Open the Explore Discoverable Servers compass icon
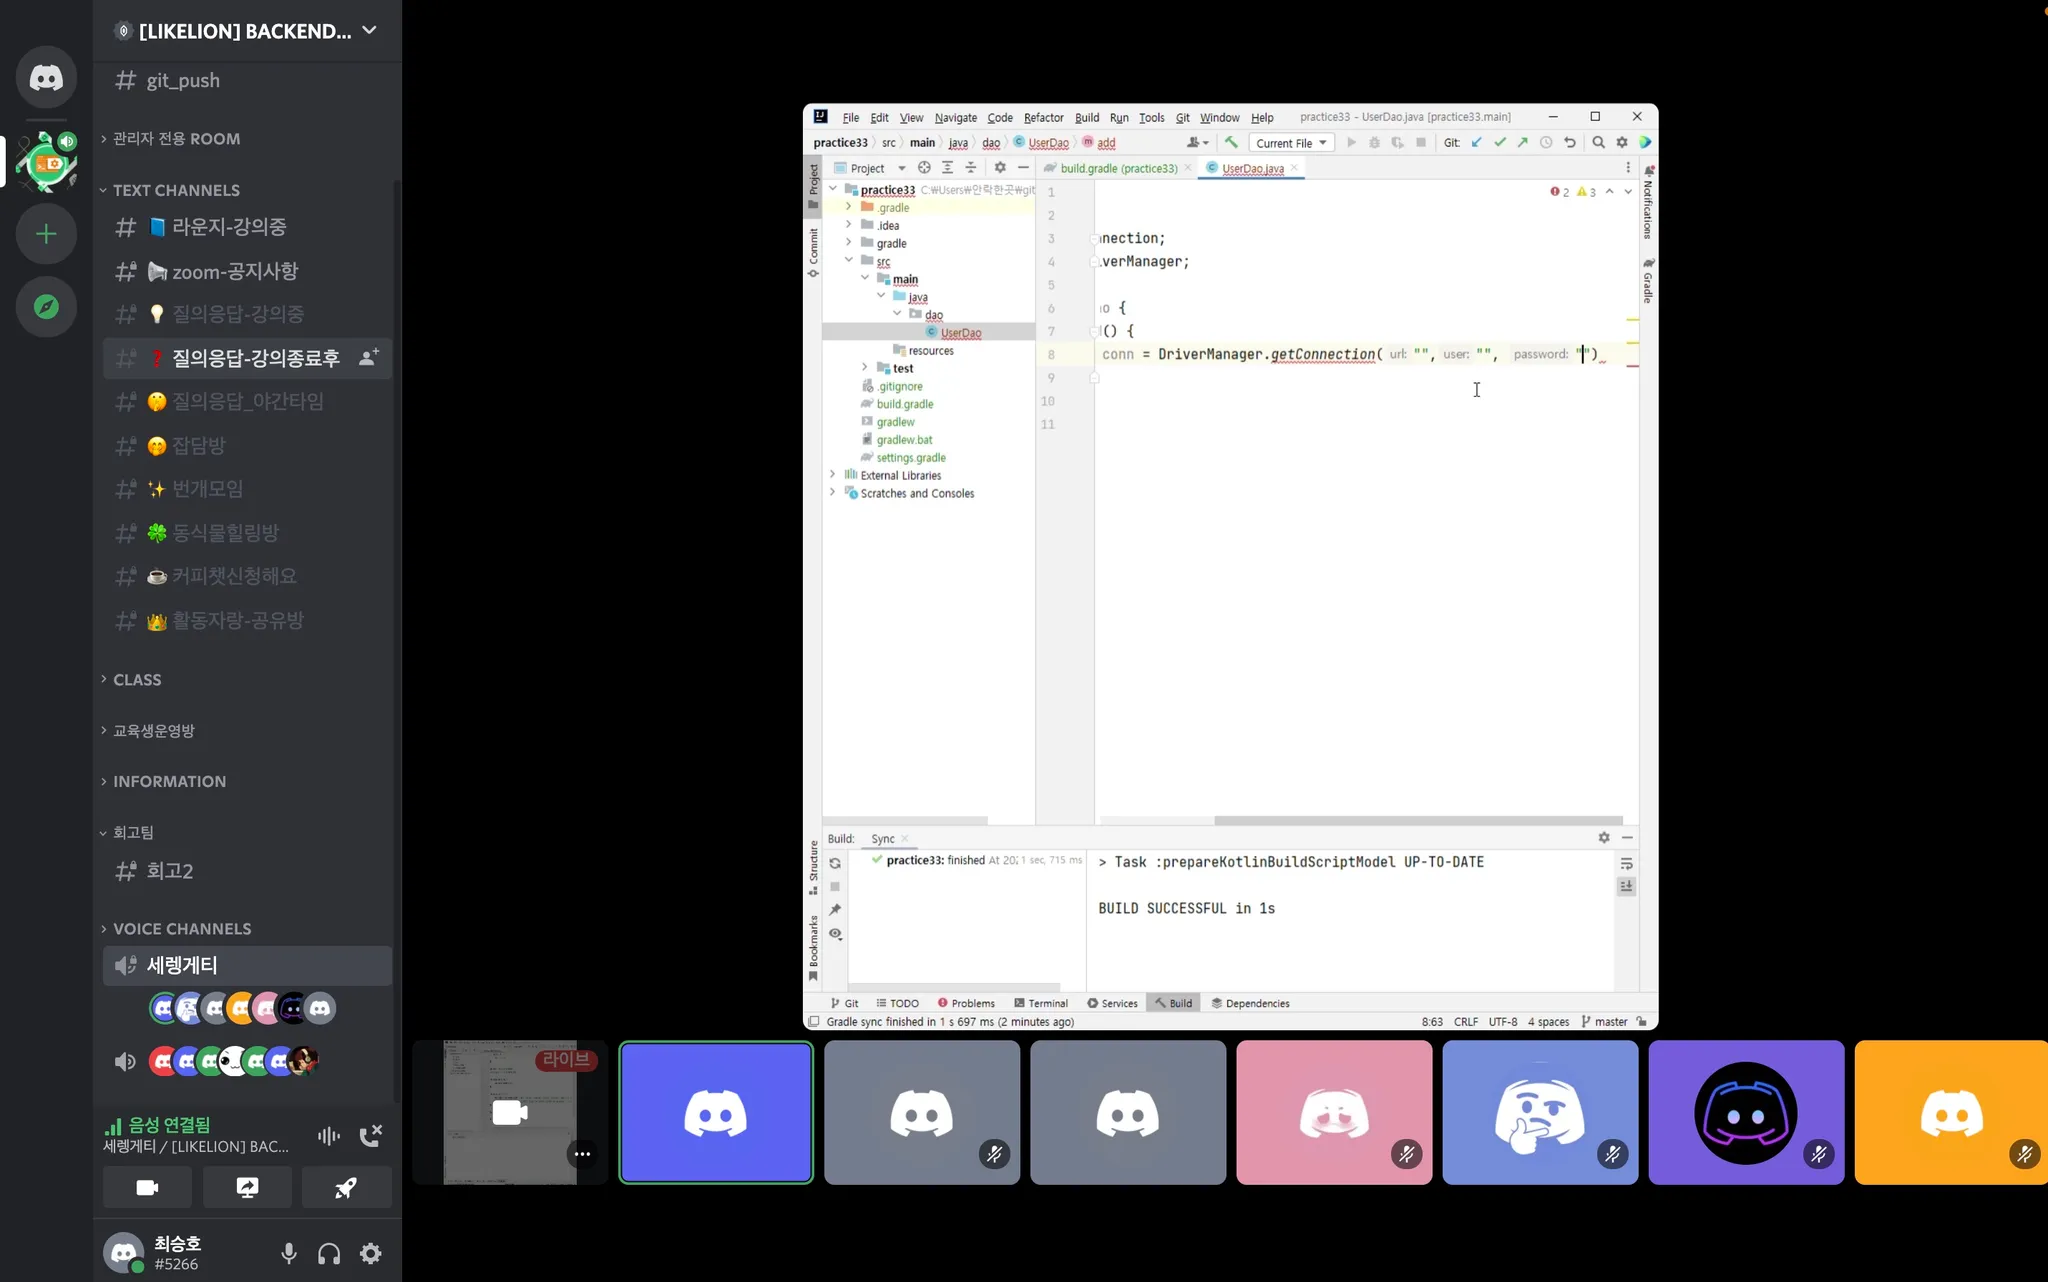The height and width of the screenshot is (1282, 2048). pos(46,307)
